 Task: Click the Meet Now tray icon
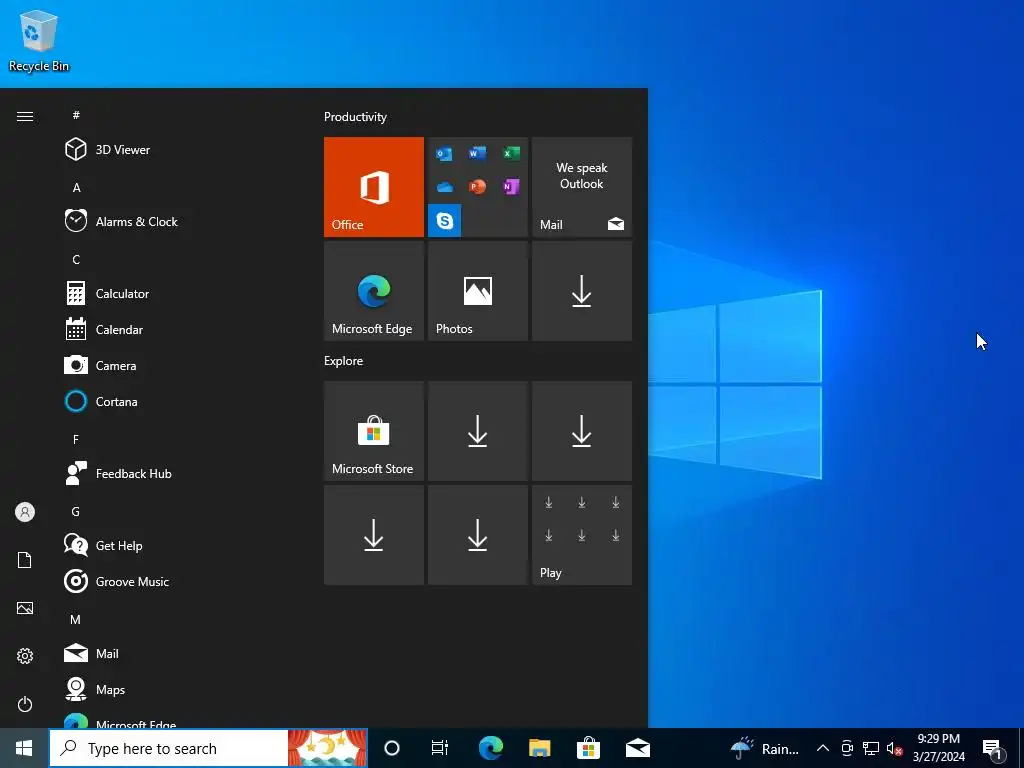point(847,748)
